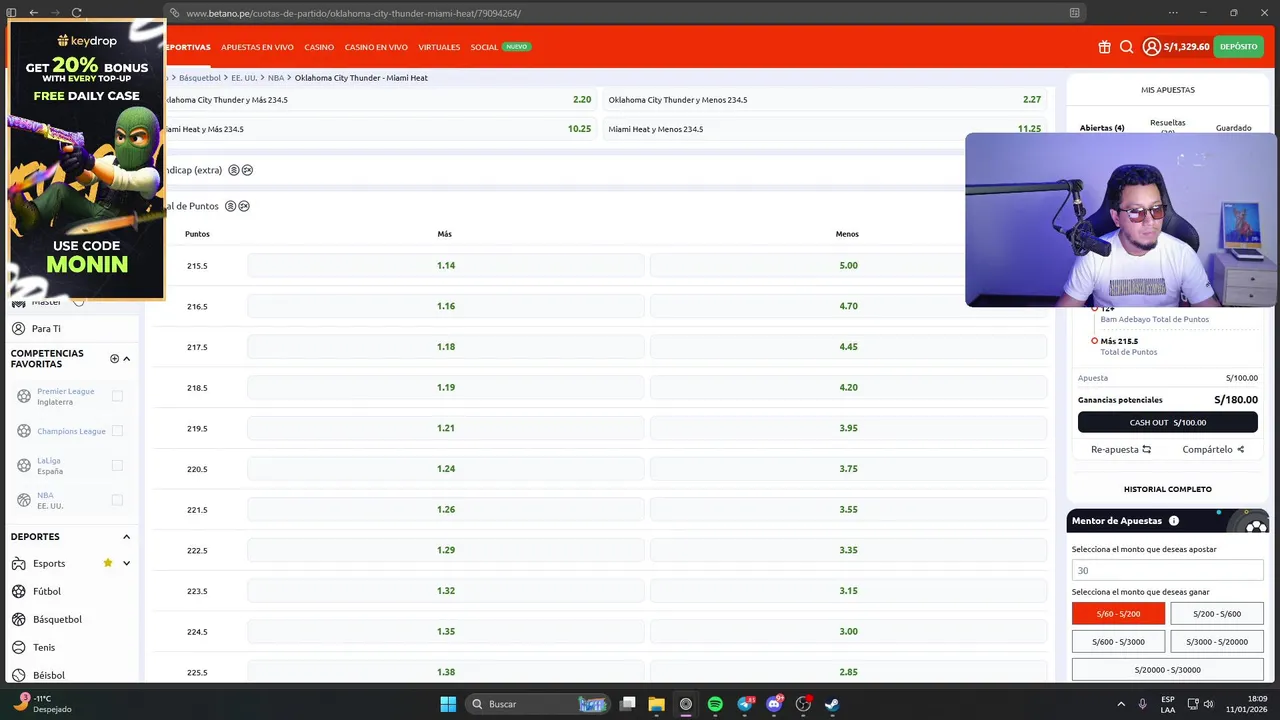Bet on Más 215.5 at 1.14
The image size is (1280, 720).
pyautogui.click(x=446, y=266)
